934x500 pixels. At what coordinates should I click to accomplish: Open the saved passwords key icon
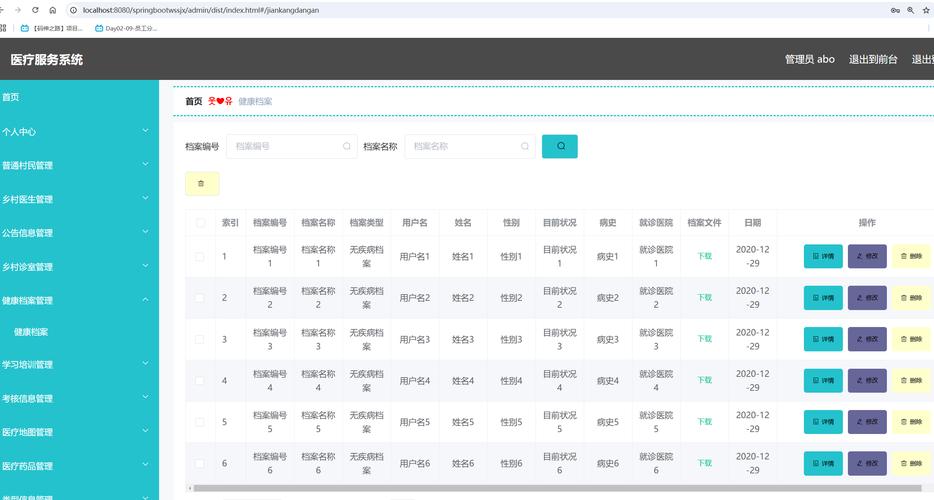pos(895,10)
